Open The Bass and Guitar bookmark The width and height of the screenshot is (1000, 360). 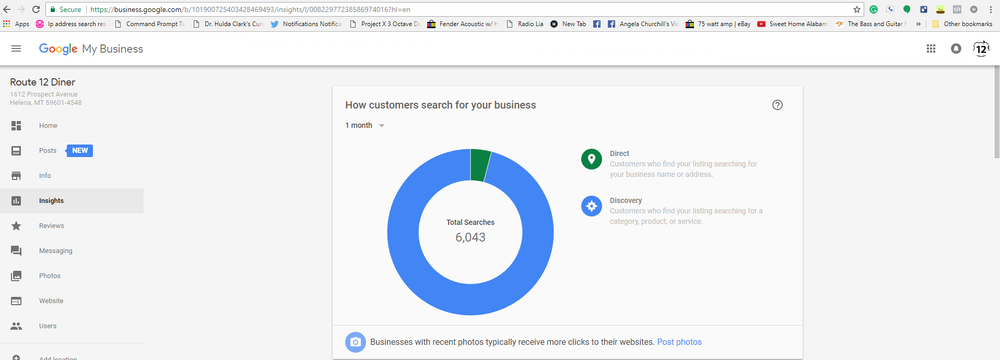pos(872,24)
